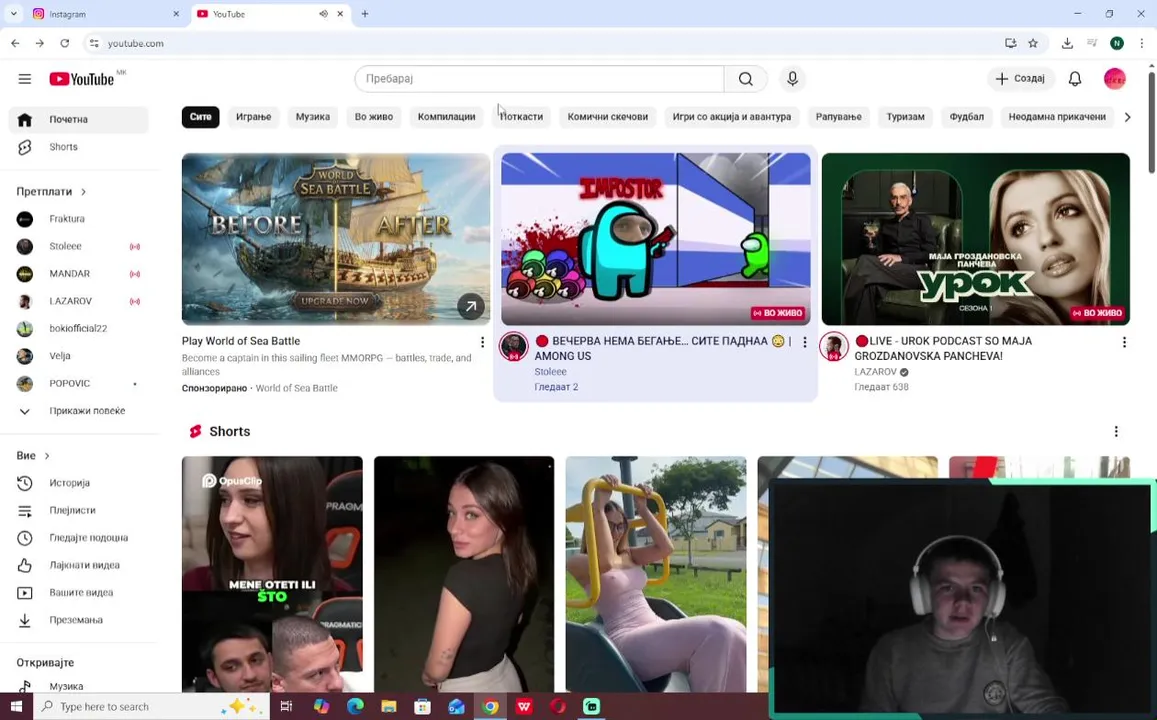This screenshot has height=720, width=1157.
Task: Open the YouTube hamburger guide menu
Action: pos(24,79)
